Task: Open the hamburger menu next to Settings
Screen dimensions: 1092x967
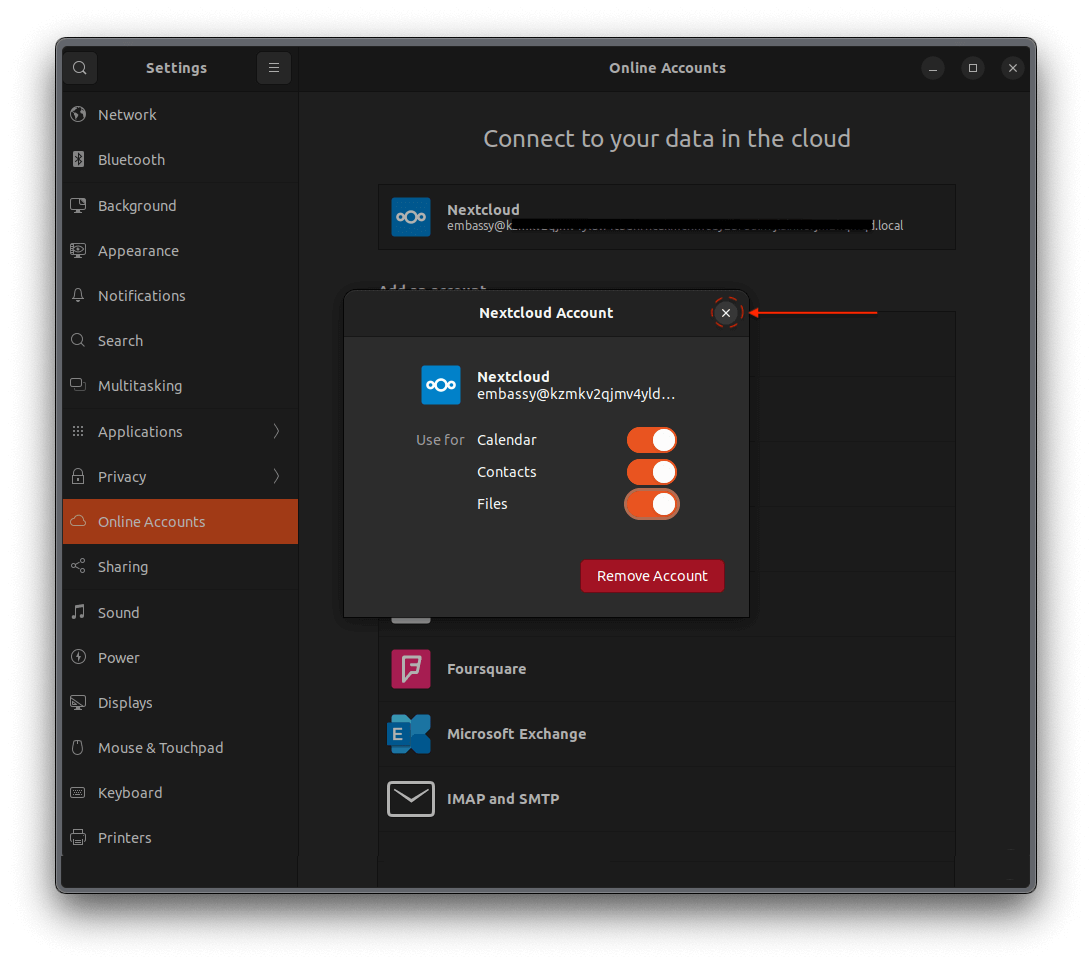Action: (x=274, y=67)
